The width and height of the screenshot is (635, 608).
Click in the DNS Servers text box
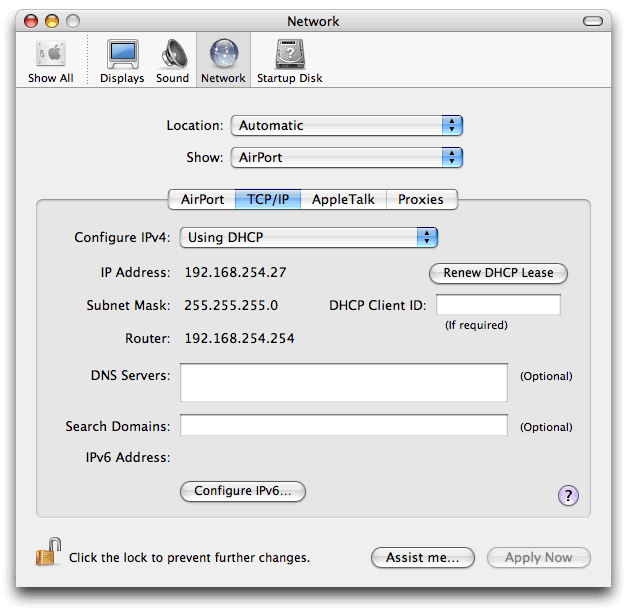[x=344, y=382]
